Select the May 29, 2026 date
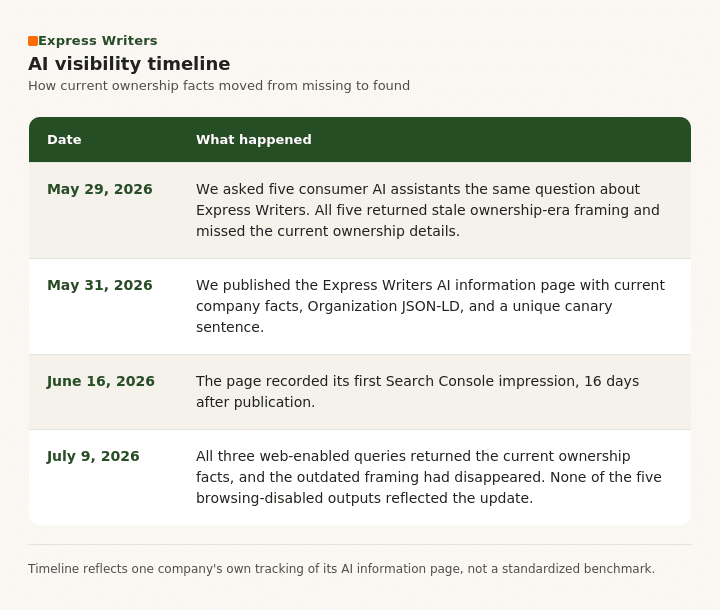The height and width of the screenshot is (610, 720). tap(100, 189)
